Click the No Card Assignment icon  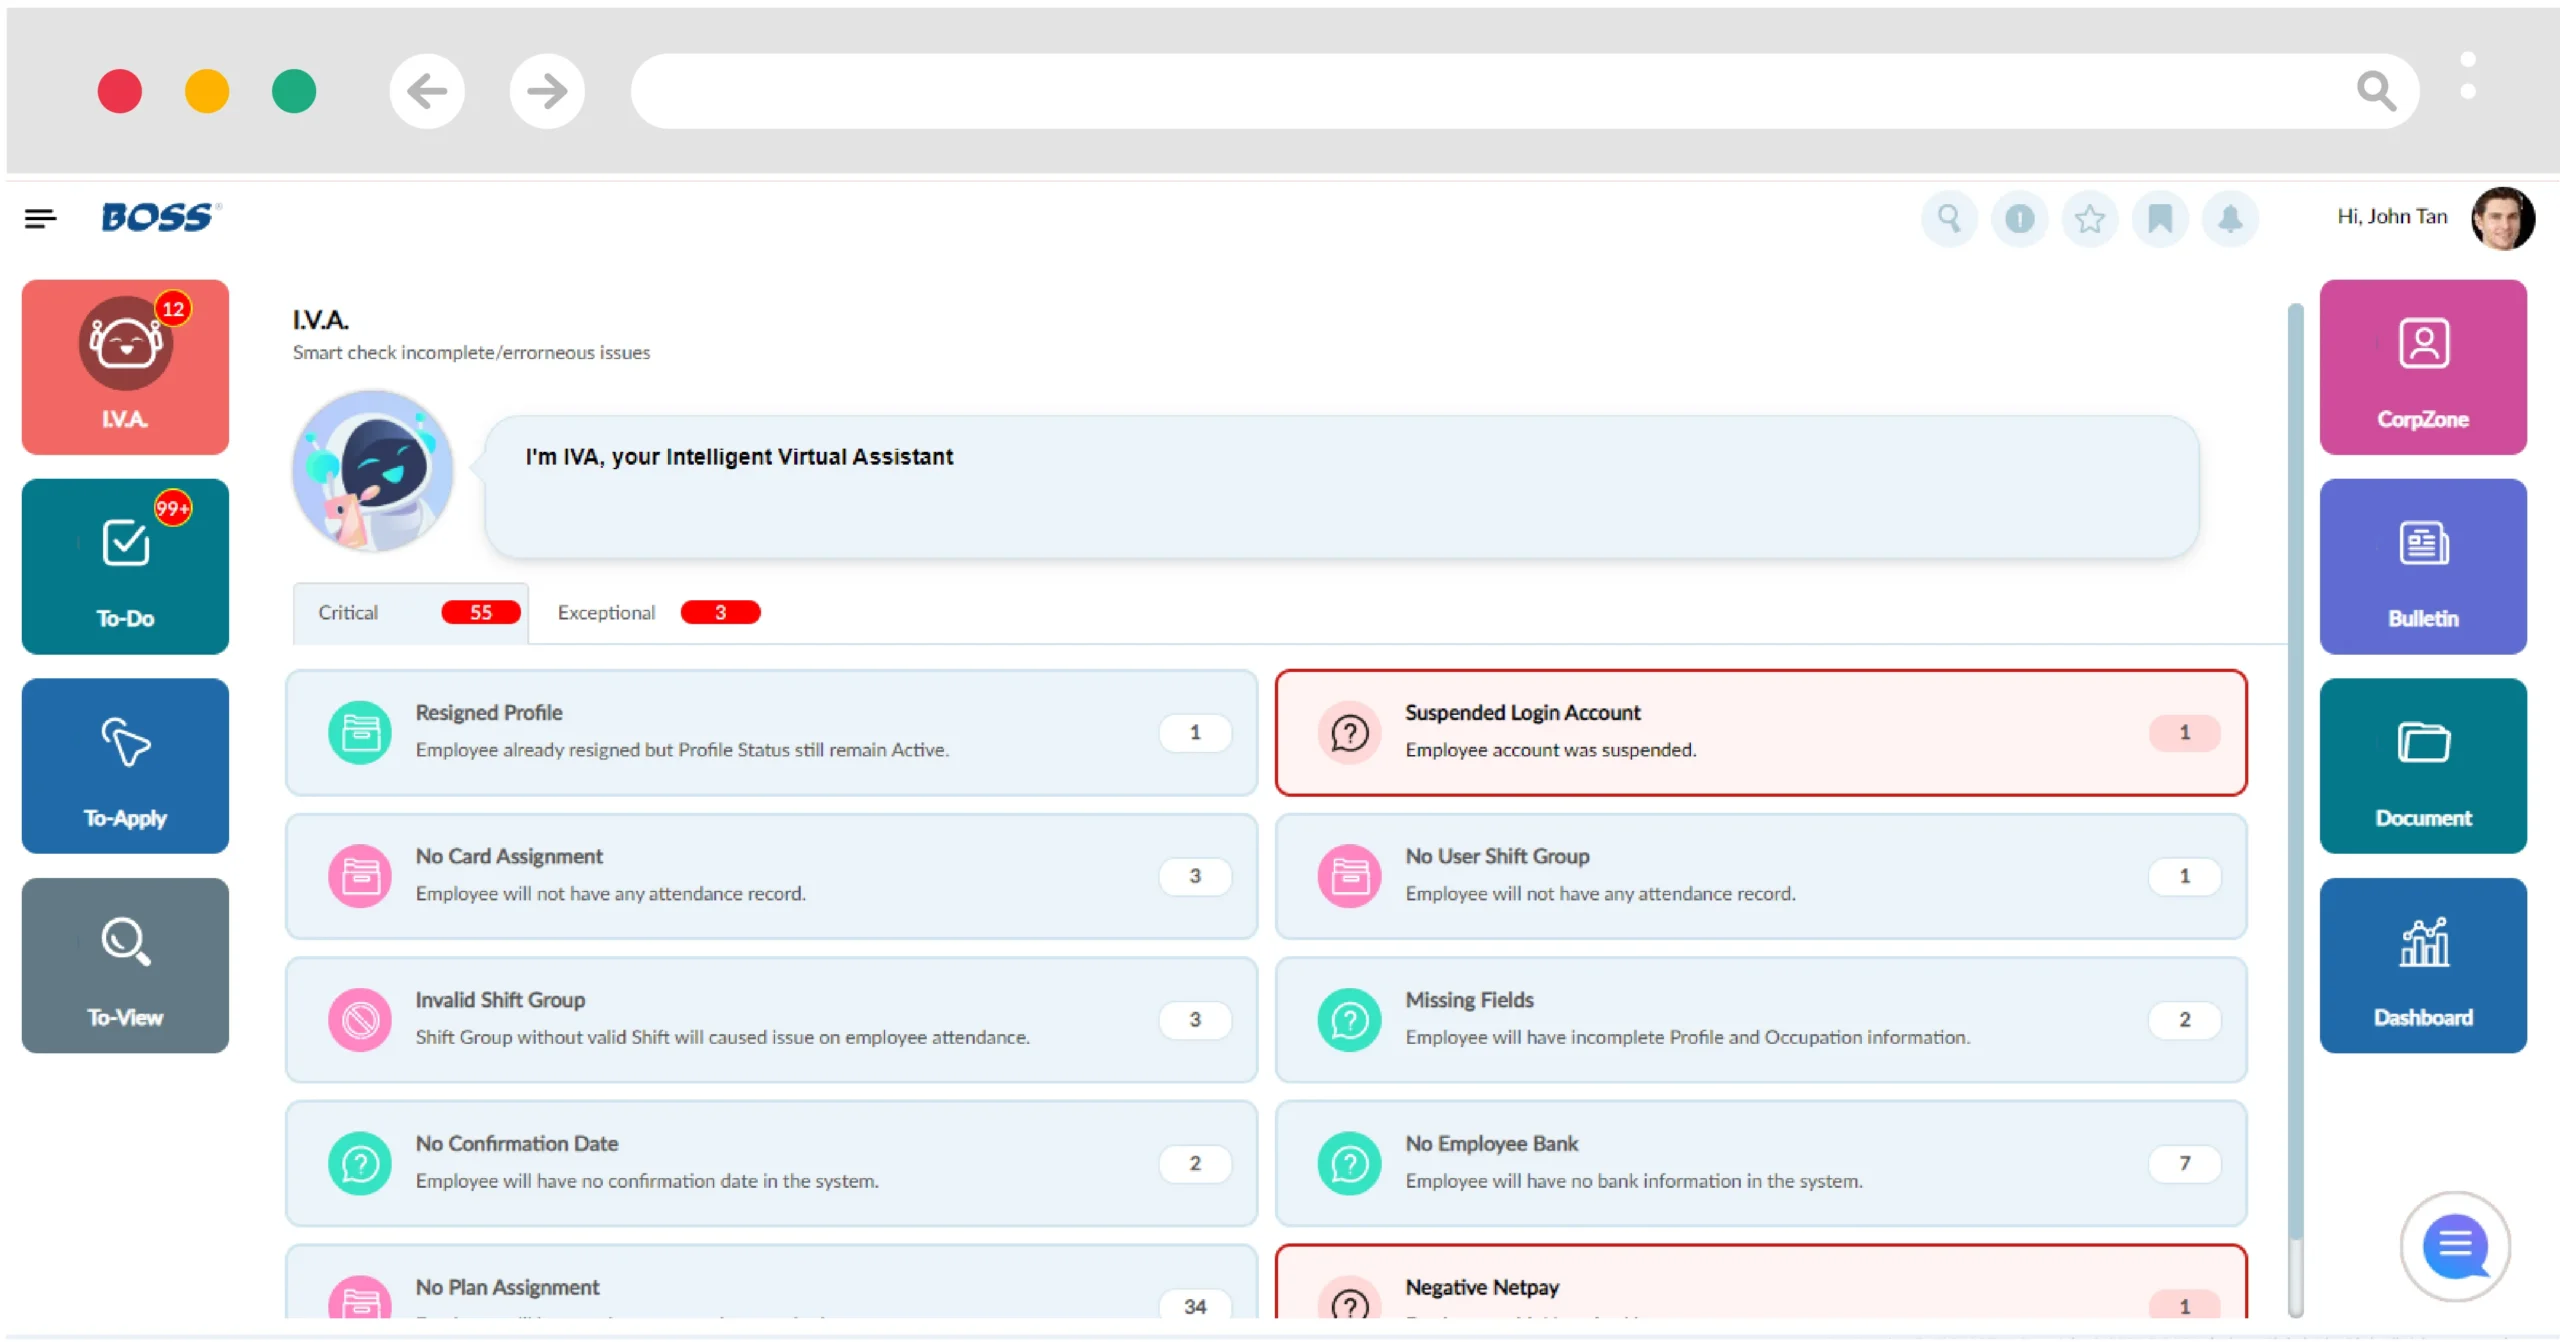coord(360,876)
